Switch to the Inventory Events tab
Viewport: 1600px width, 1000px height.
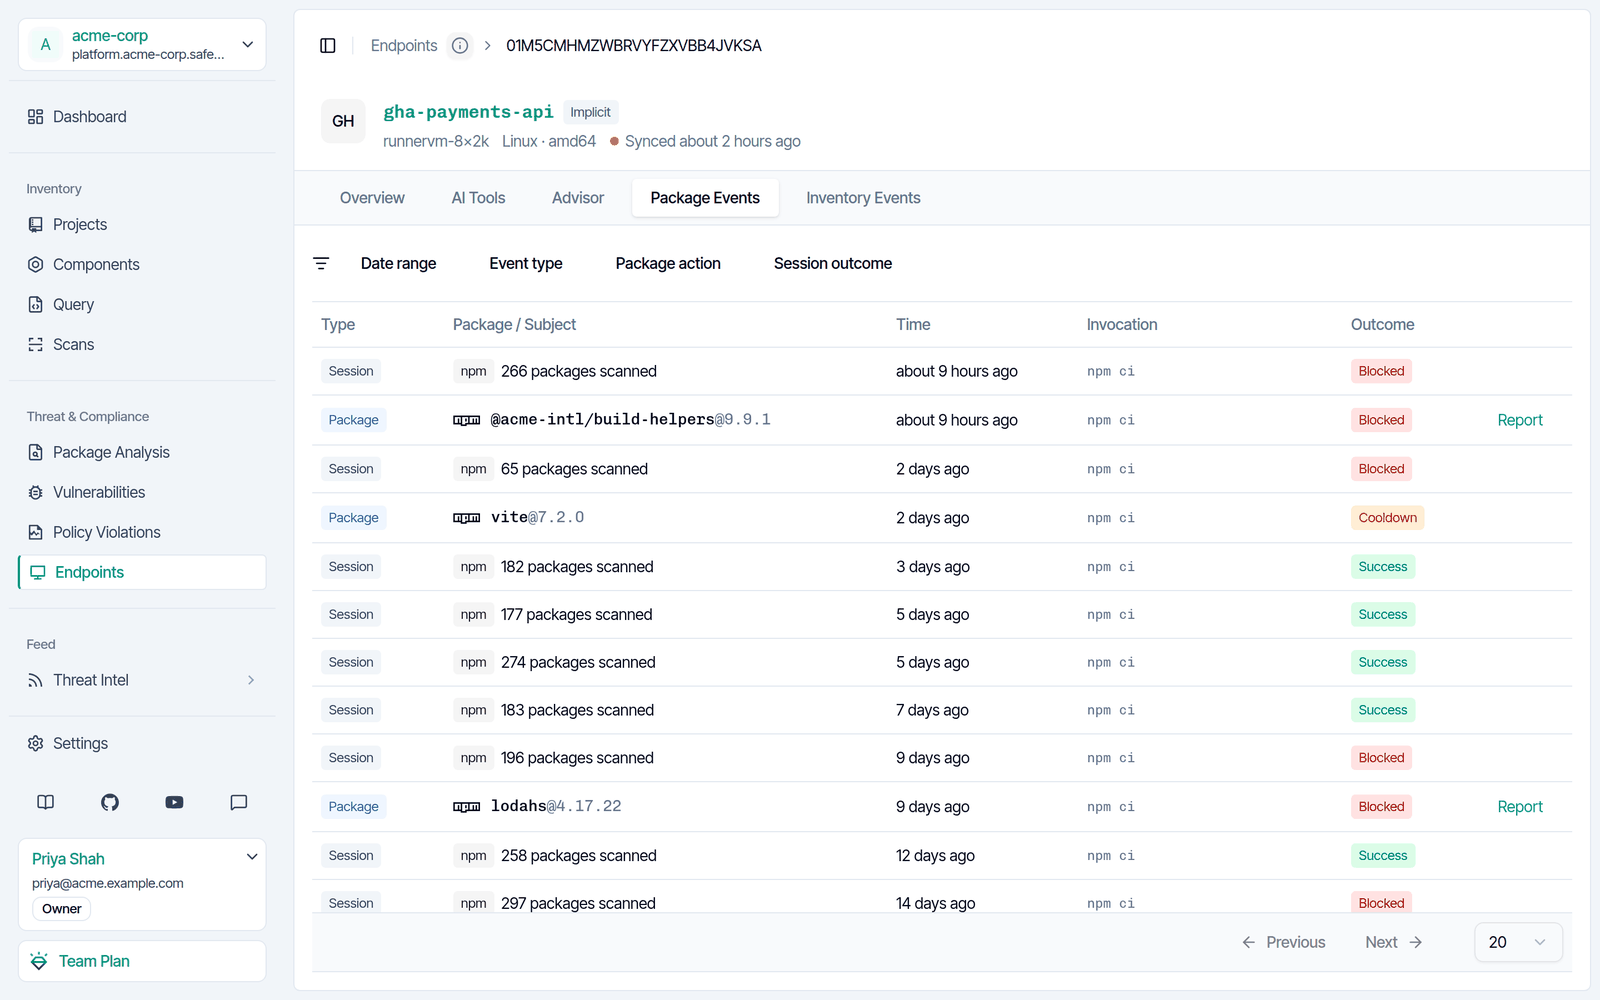point(863,198)
